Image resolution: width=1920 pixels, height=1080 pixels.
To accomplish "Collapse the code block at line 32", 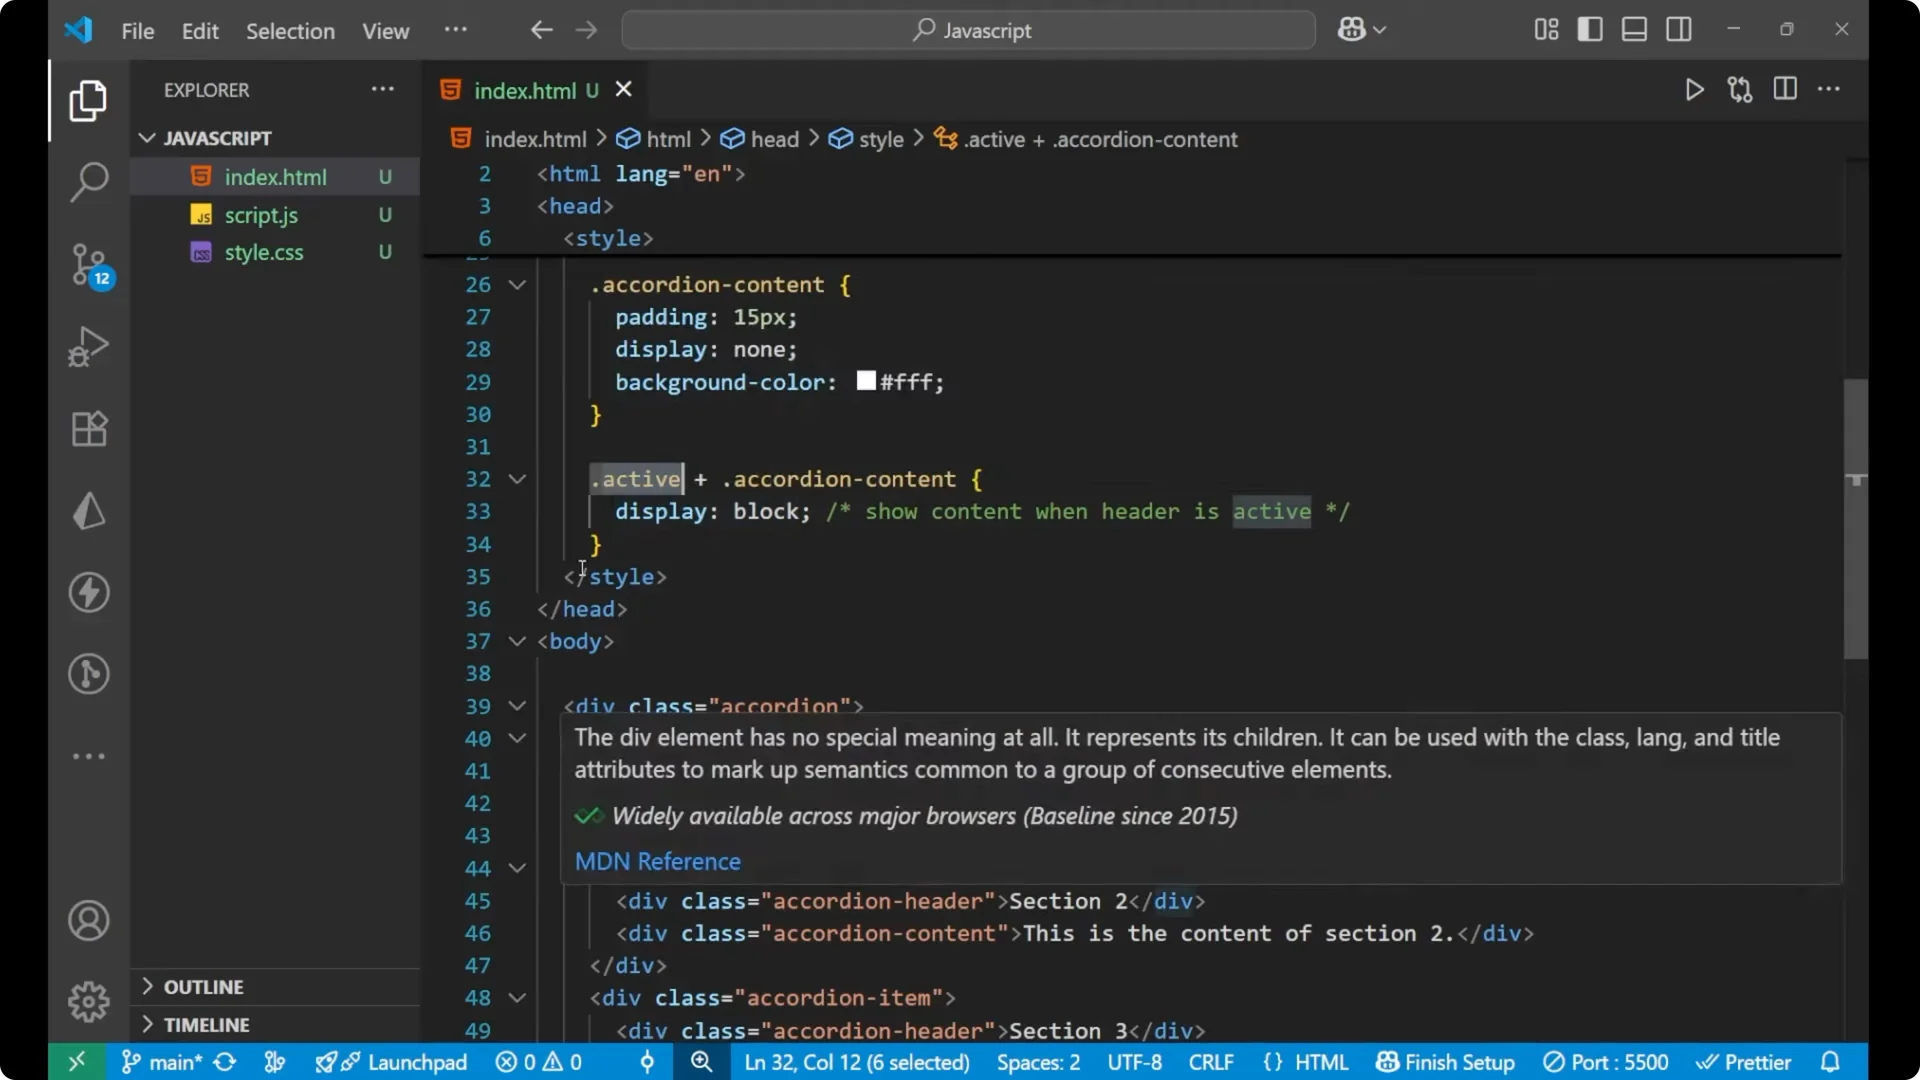I will coord(517,479).
